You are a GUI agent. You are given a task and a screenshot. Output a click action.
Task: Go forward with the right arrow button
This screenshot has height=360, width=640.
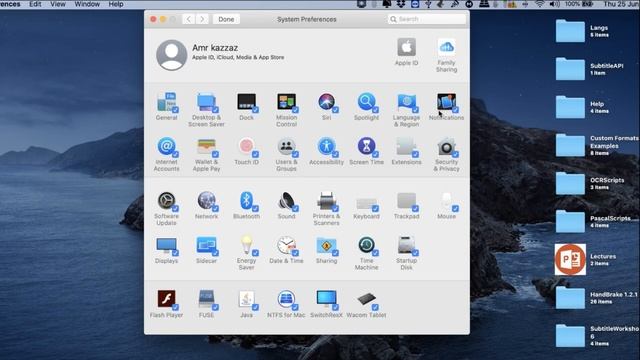click(202, 19)
